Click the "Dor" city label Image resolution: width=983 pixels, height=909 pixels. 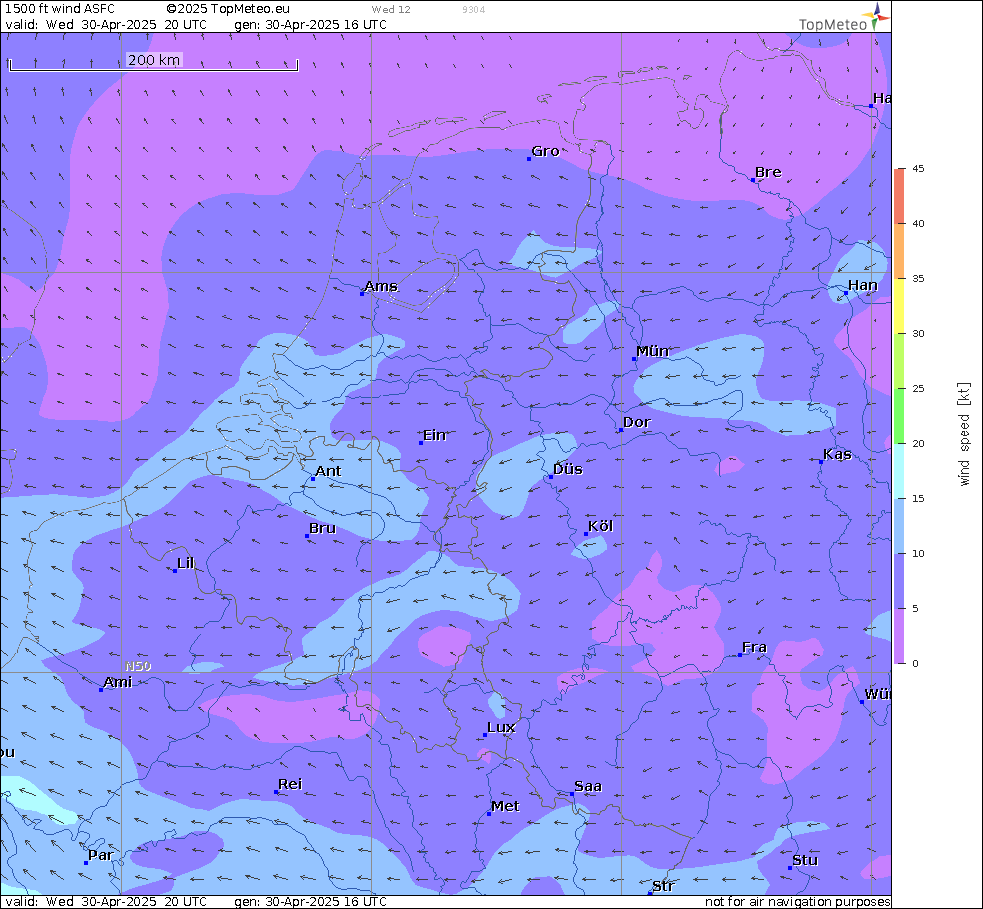pyautogui.click(x=637, y=423)
